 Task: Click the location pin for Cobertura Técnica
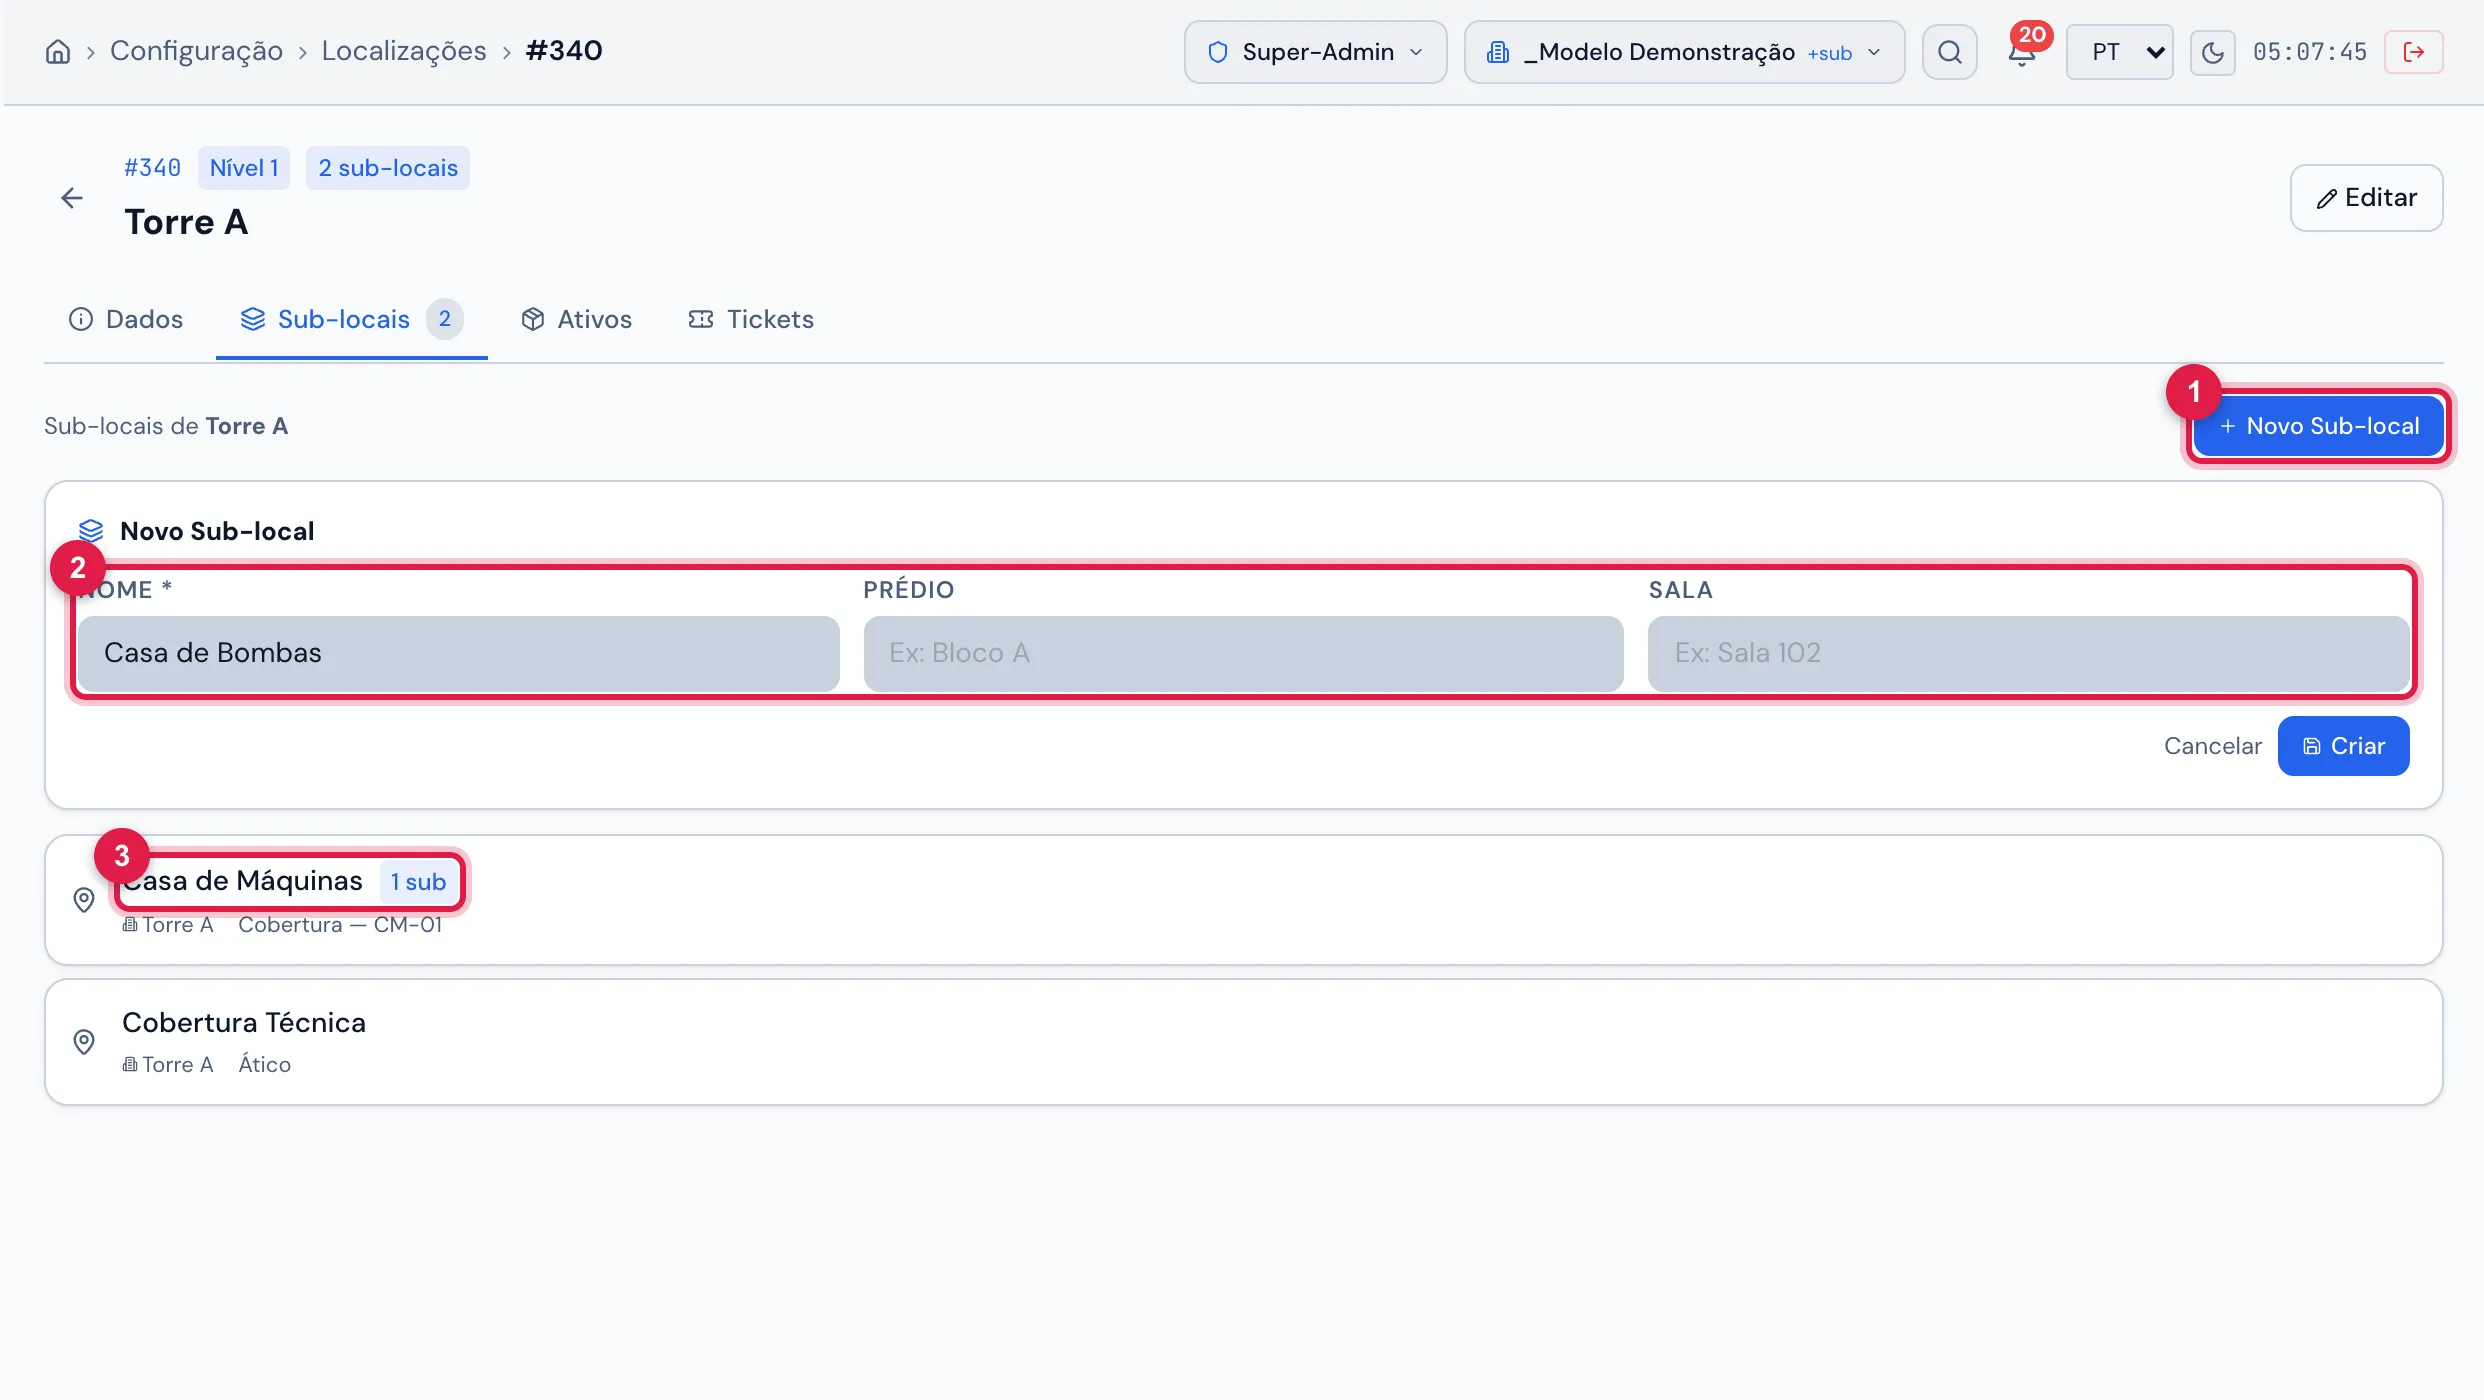[84, 1042]
